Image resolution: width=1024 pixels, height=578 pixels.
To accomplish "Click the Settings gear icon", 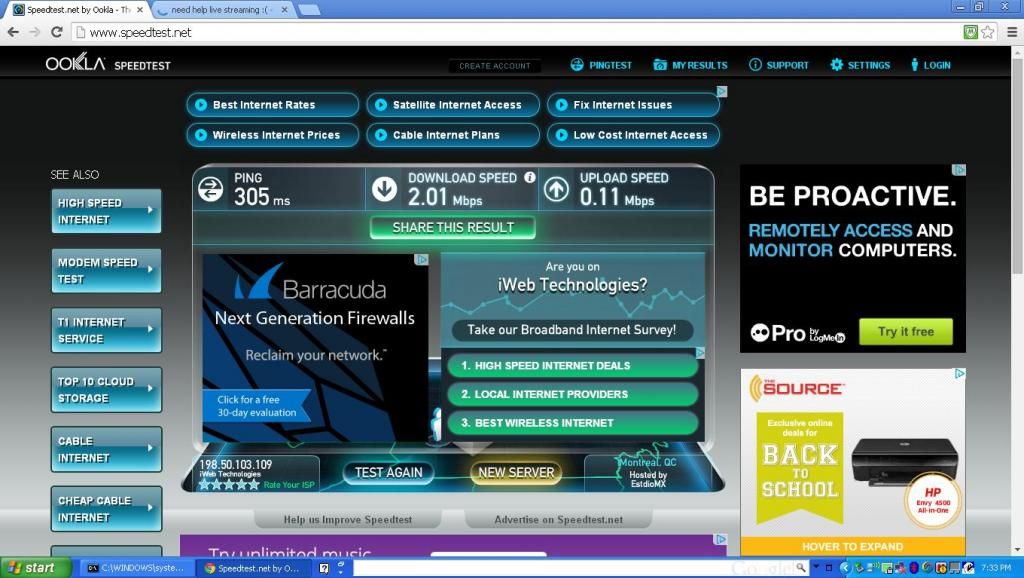I will point(837,65).
